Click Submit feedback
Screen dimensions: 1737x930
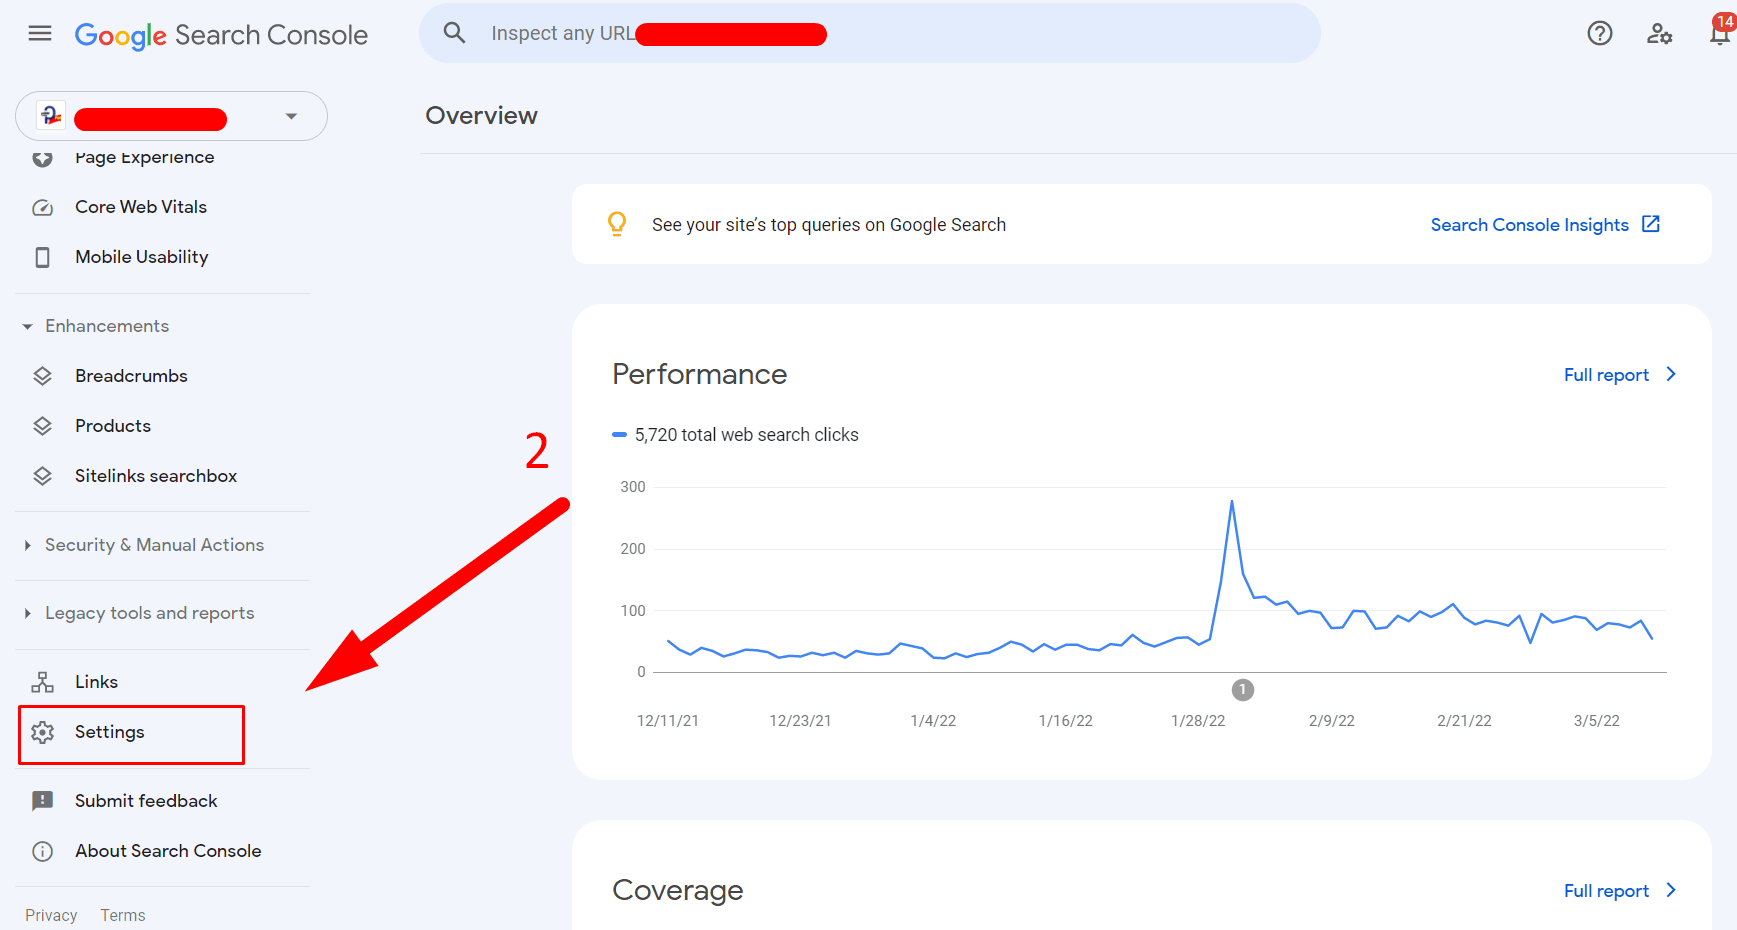pos(146,801)
